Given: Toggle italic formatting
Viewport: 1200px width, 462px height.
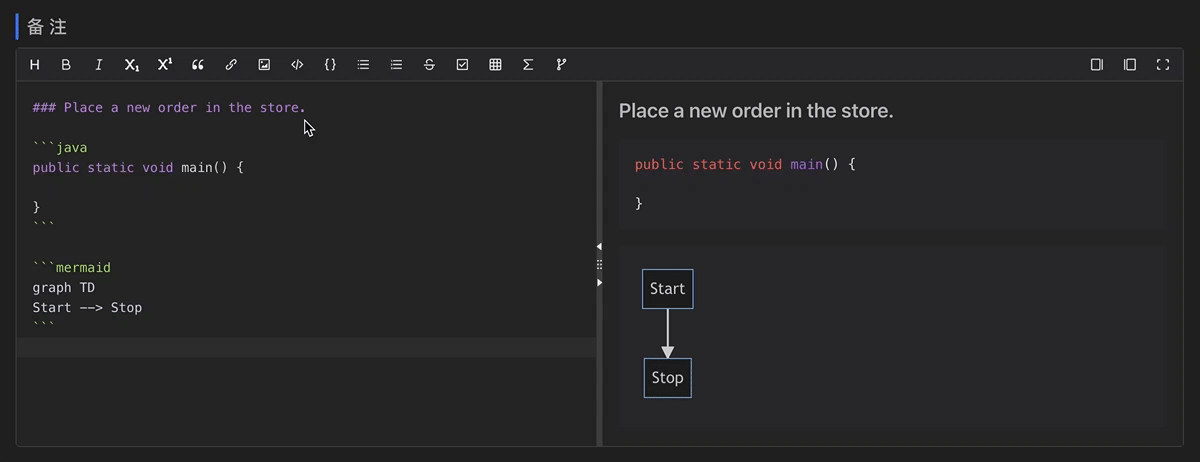Looking at the screenshot, I should pos(99,65).
